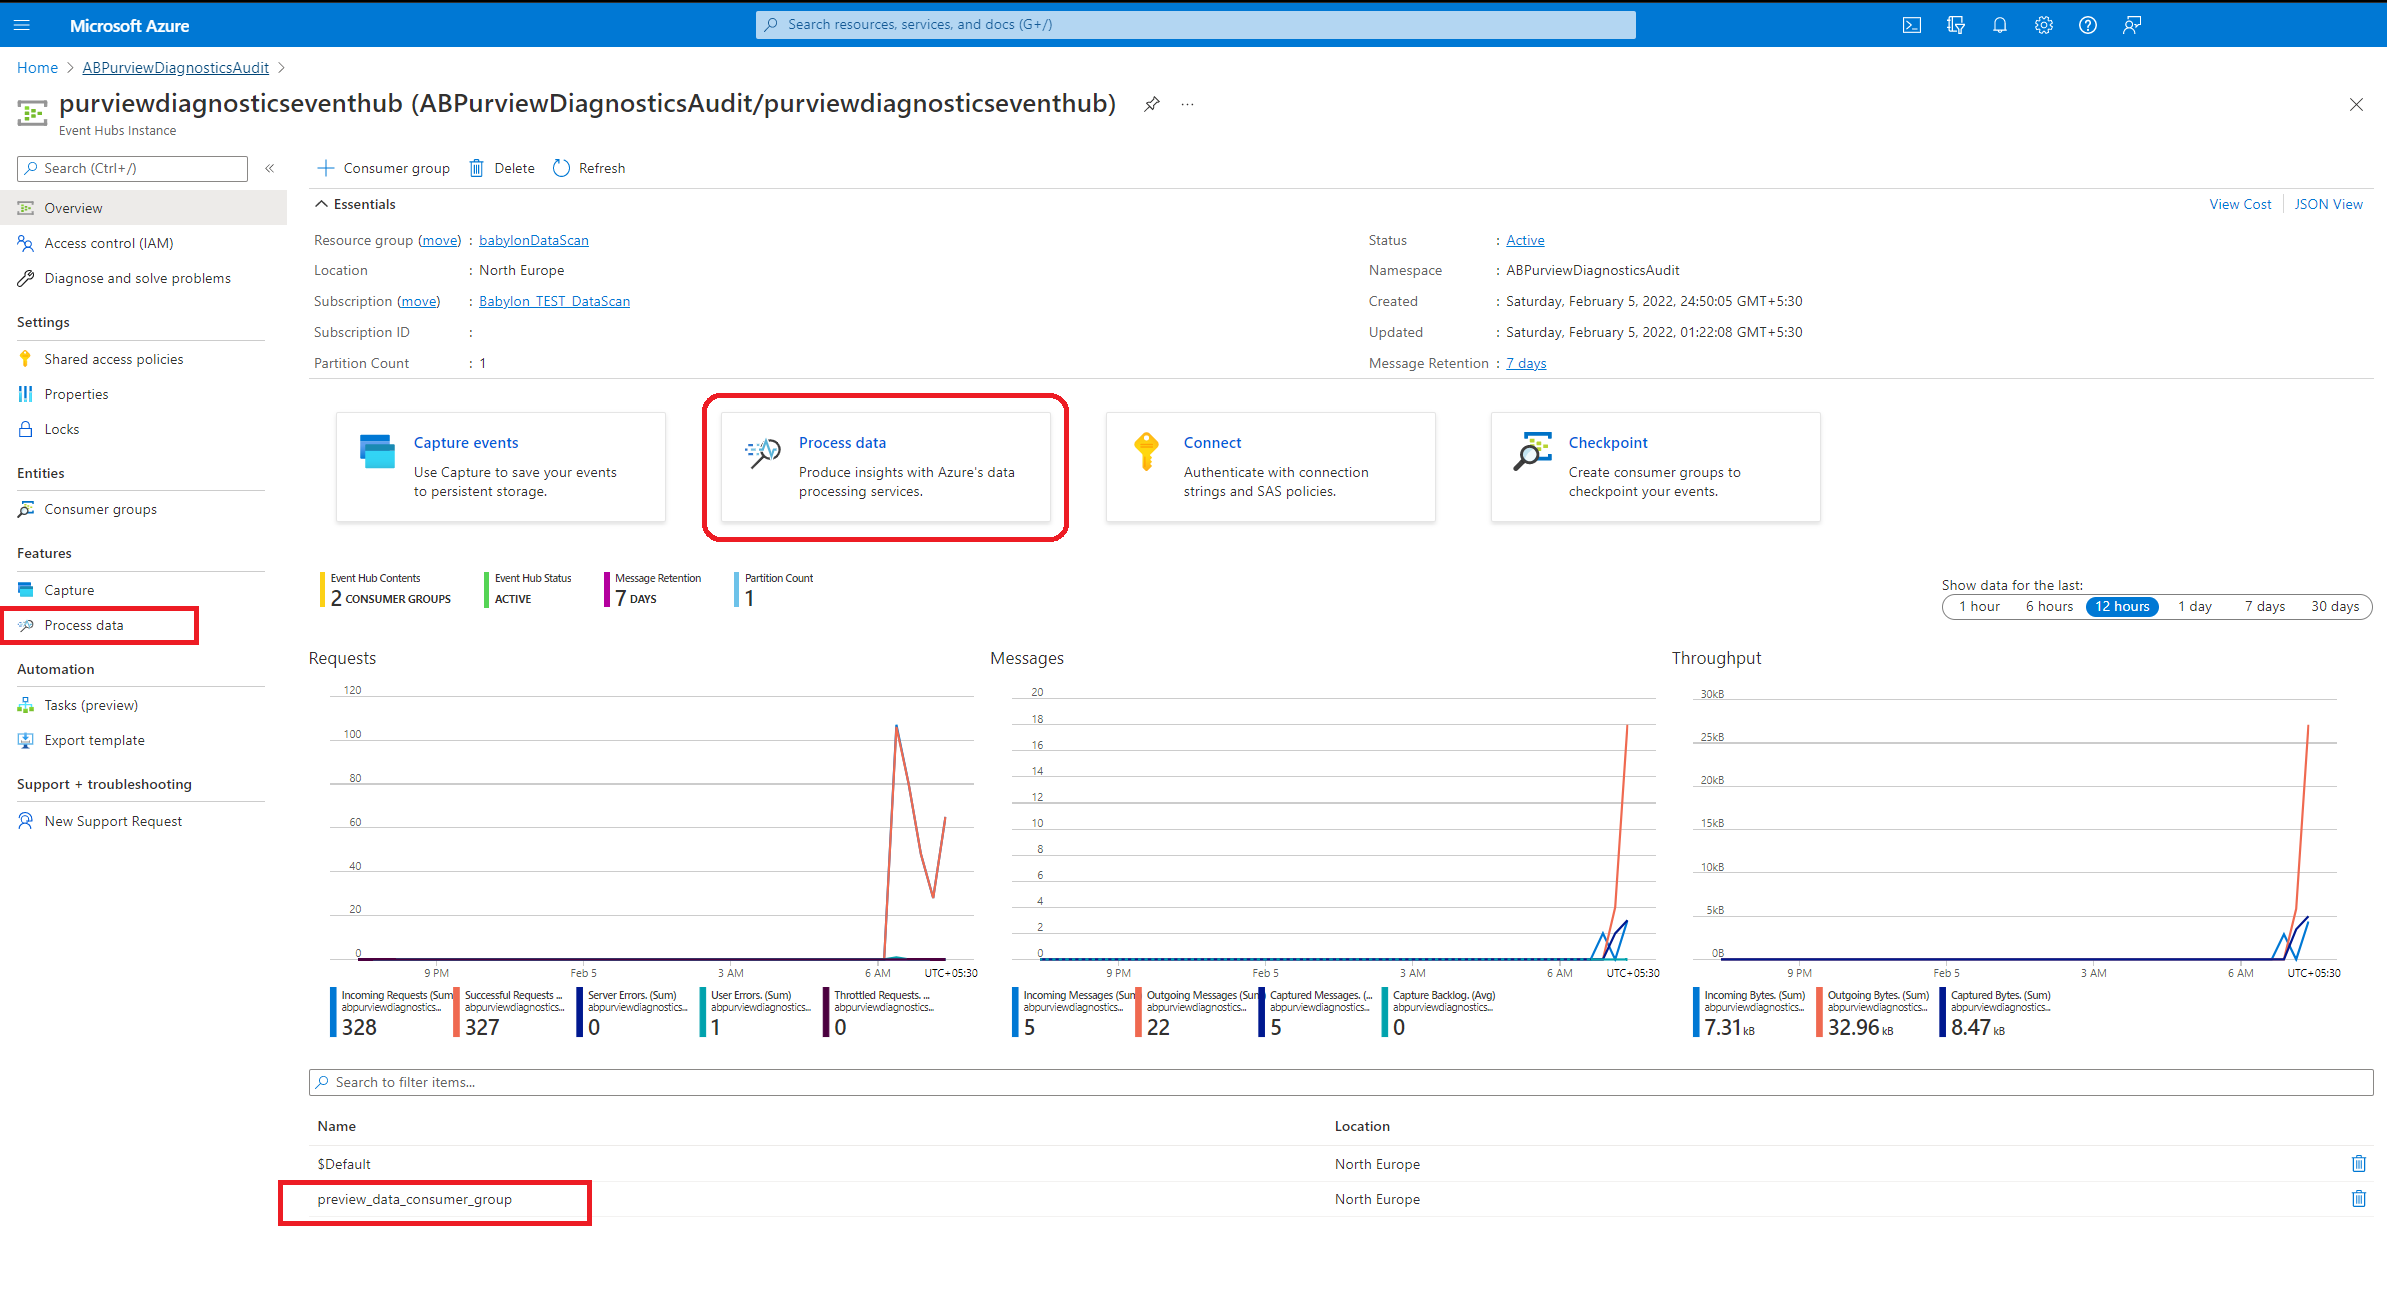Click the Delete toolbar button
The image size is (2387, 1314).
point(502,168)
